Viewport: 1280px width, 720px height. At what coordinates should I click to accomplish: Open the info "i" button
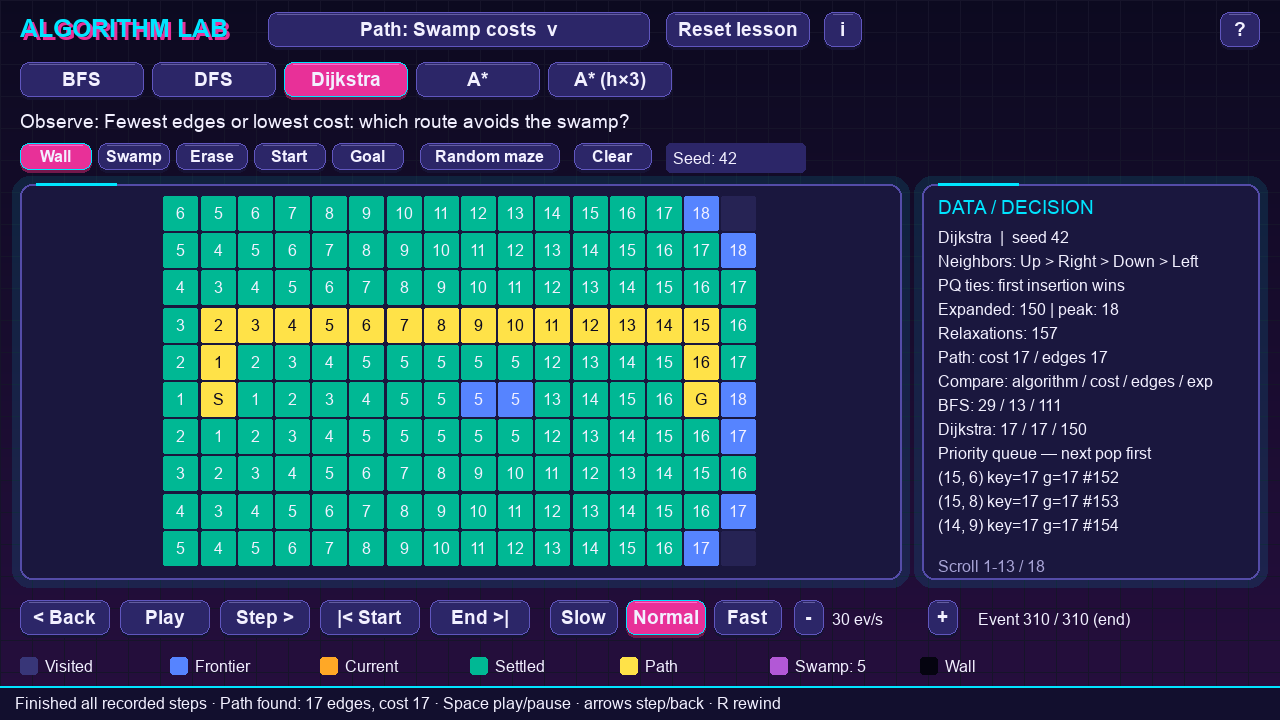point(843,30)
